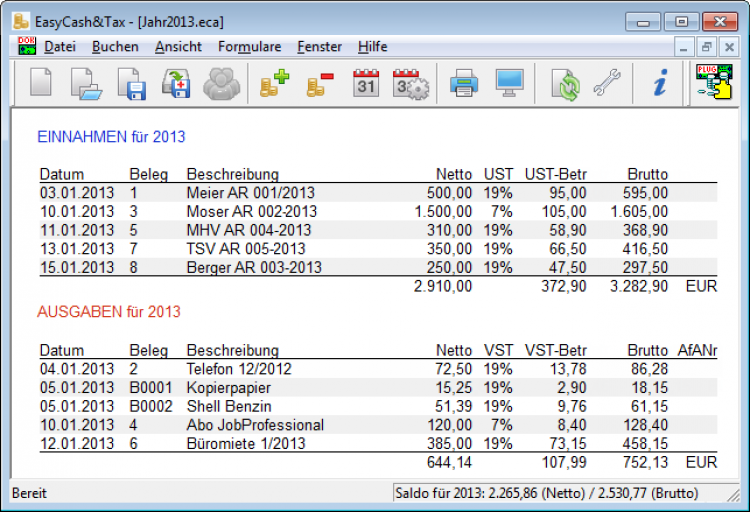Image resolution: width=750 pixels, height=512 pixels.
Task: Click the monitor screen view icon
Action: (x=510, y=84)
